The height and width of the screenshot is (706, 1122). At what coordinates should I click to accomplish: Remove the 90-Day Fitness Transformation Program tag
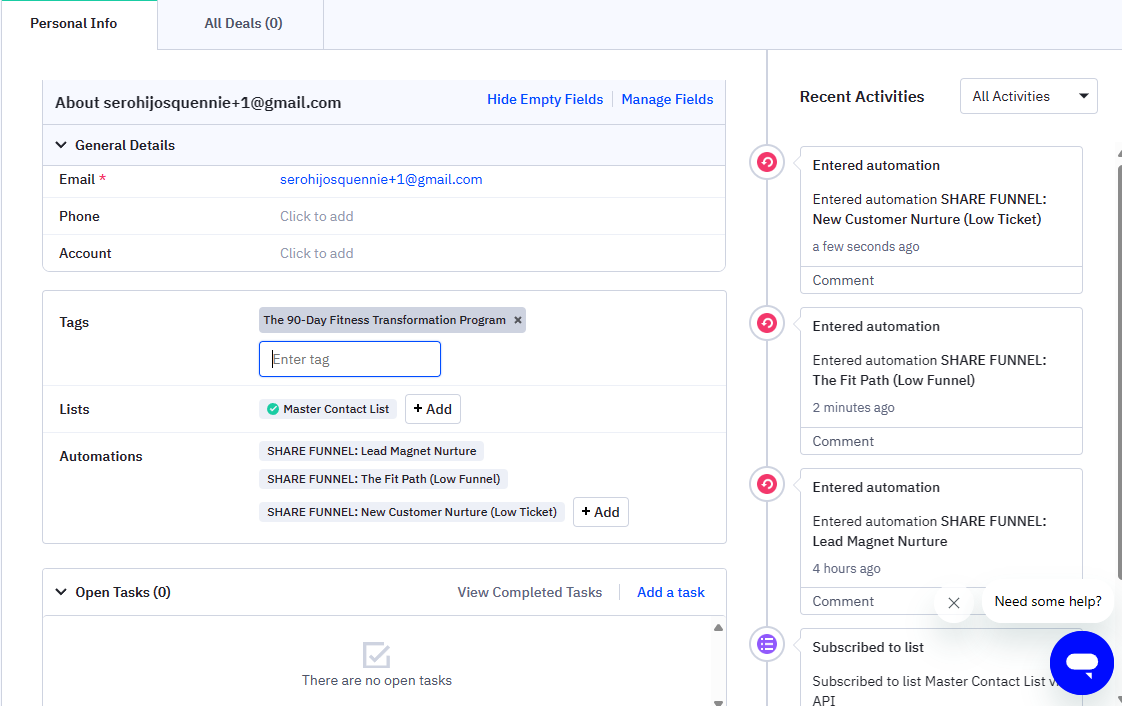click(x=518, y=321)
